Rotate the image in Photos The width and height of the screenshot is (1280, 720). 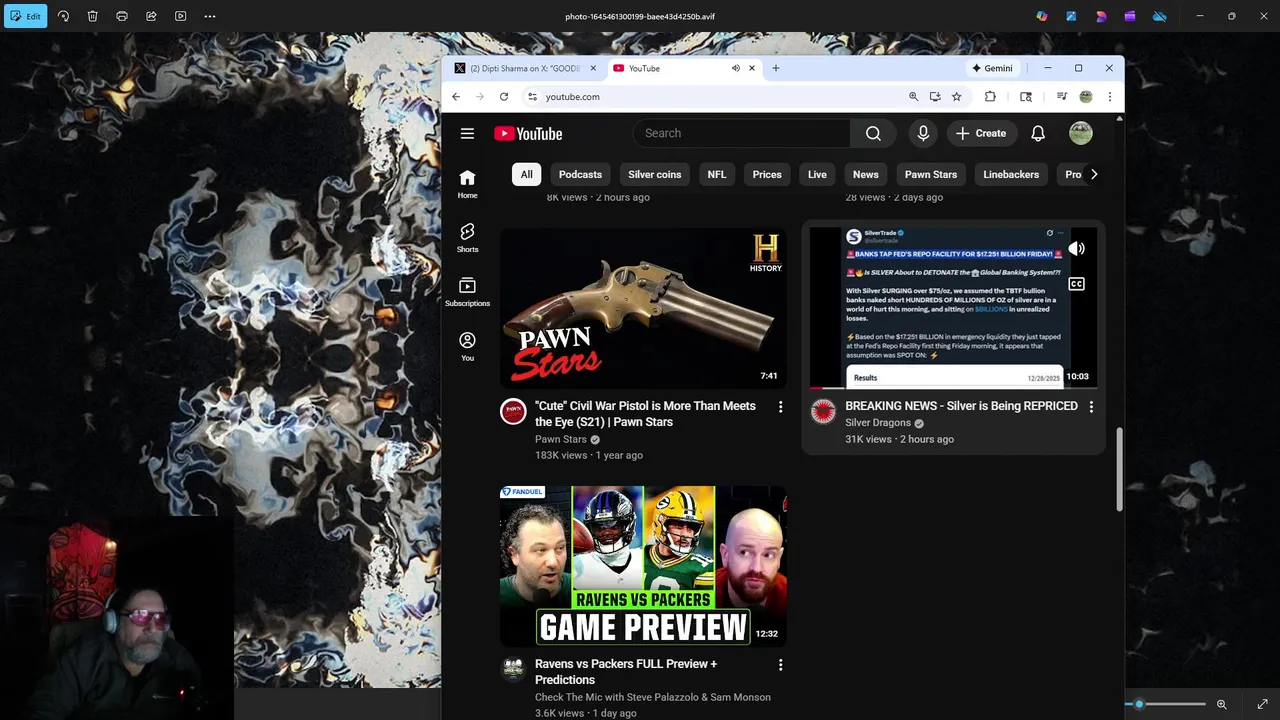pos(63,16)
